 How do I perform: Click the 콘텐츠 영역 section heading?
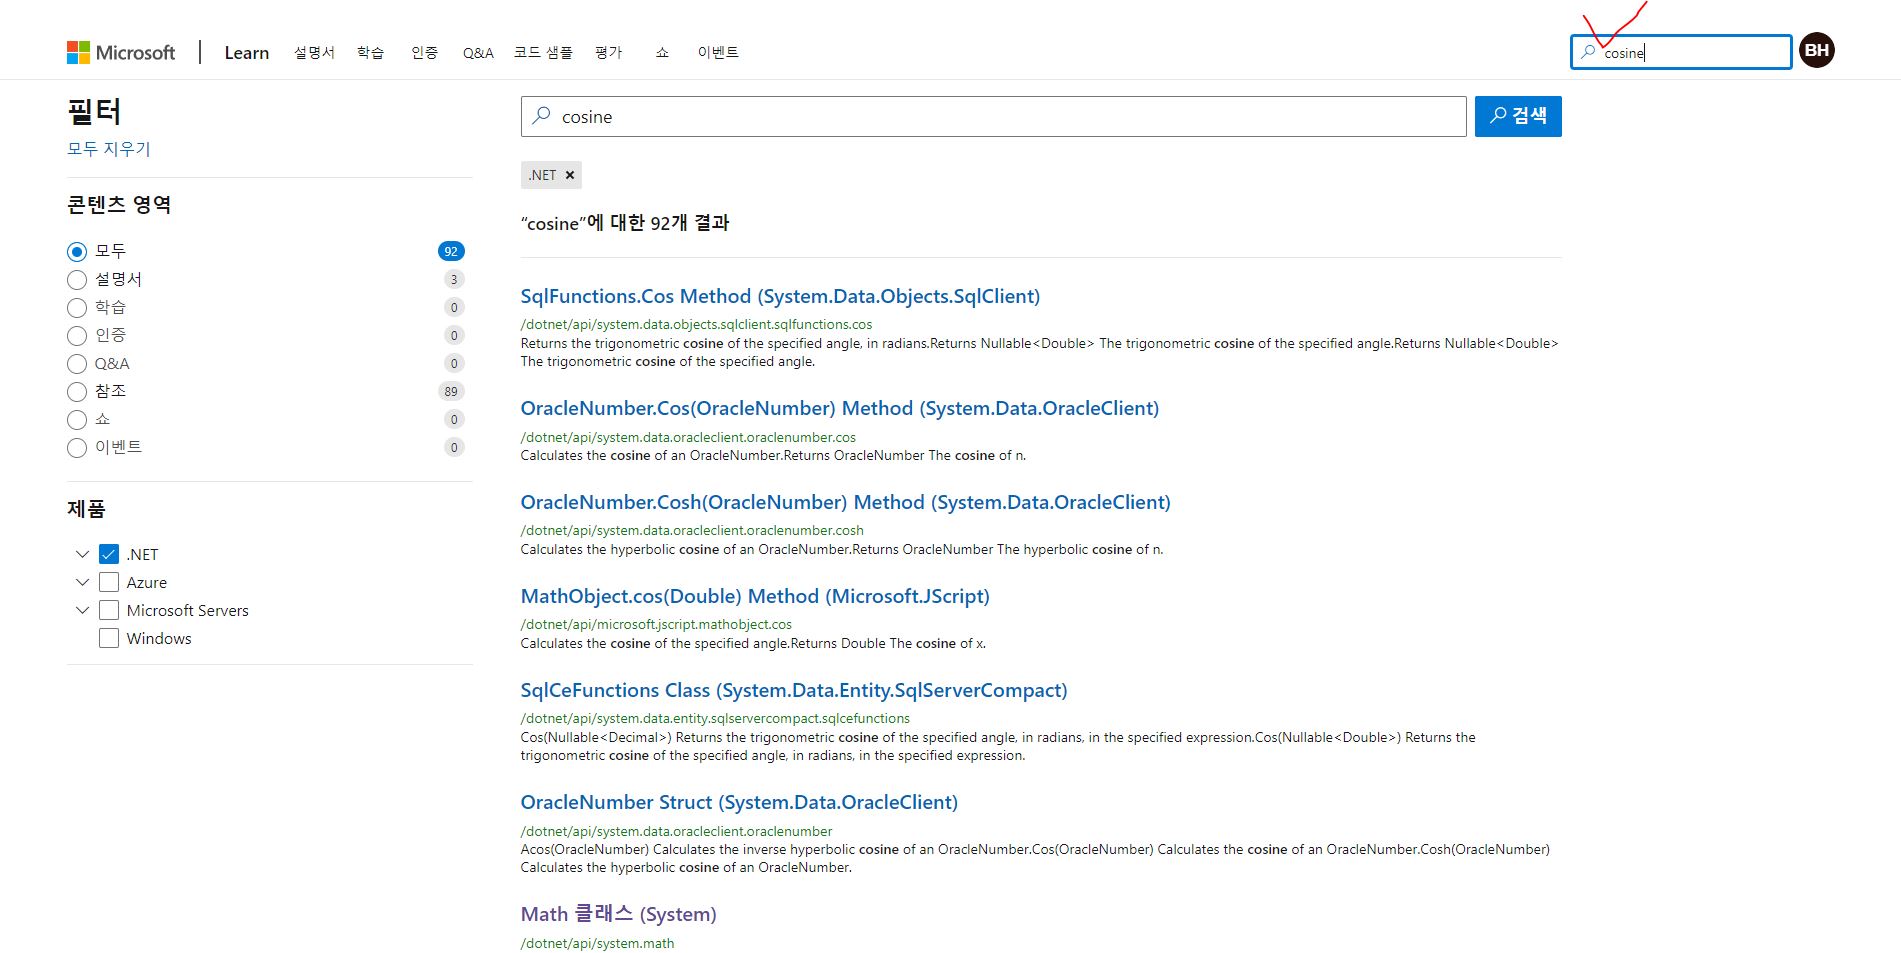click(x=119, y=205)
